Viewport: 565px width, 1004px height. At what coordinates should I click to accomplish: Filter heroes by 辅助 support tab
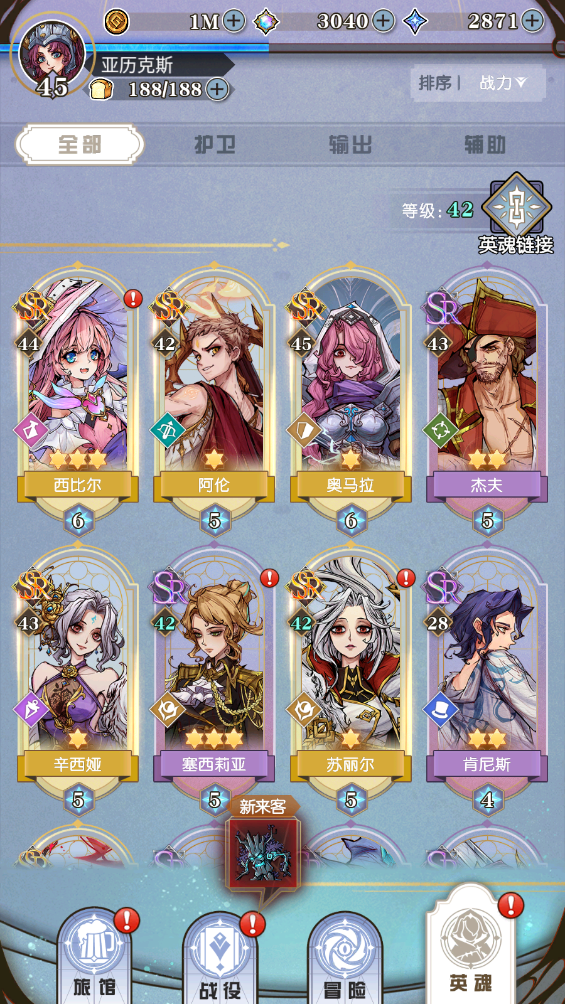tap(485, 145)
